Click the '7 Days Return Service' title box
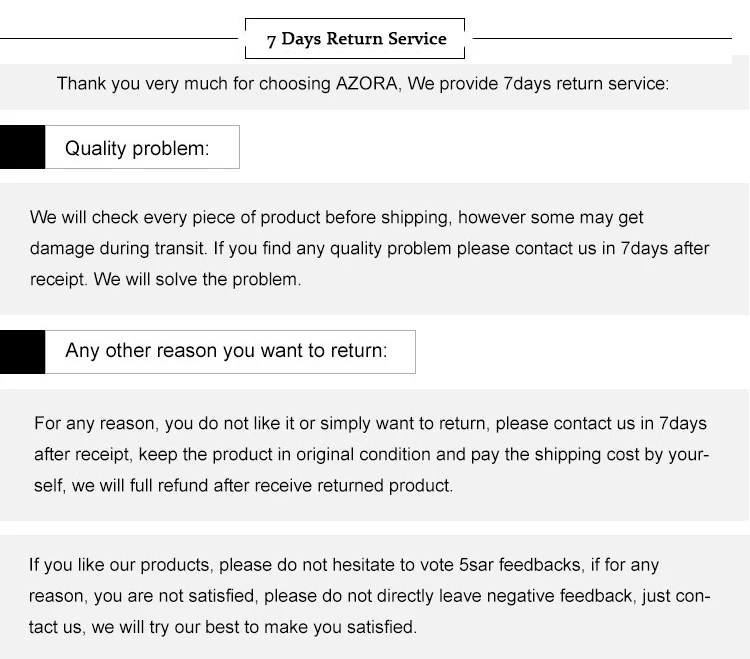 pos(356,39)
